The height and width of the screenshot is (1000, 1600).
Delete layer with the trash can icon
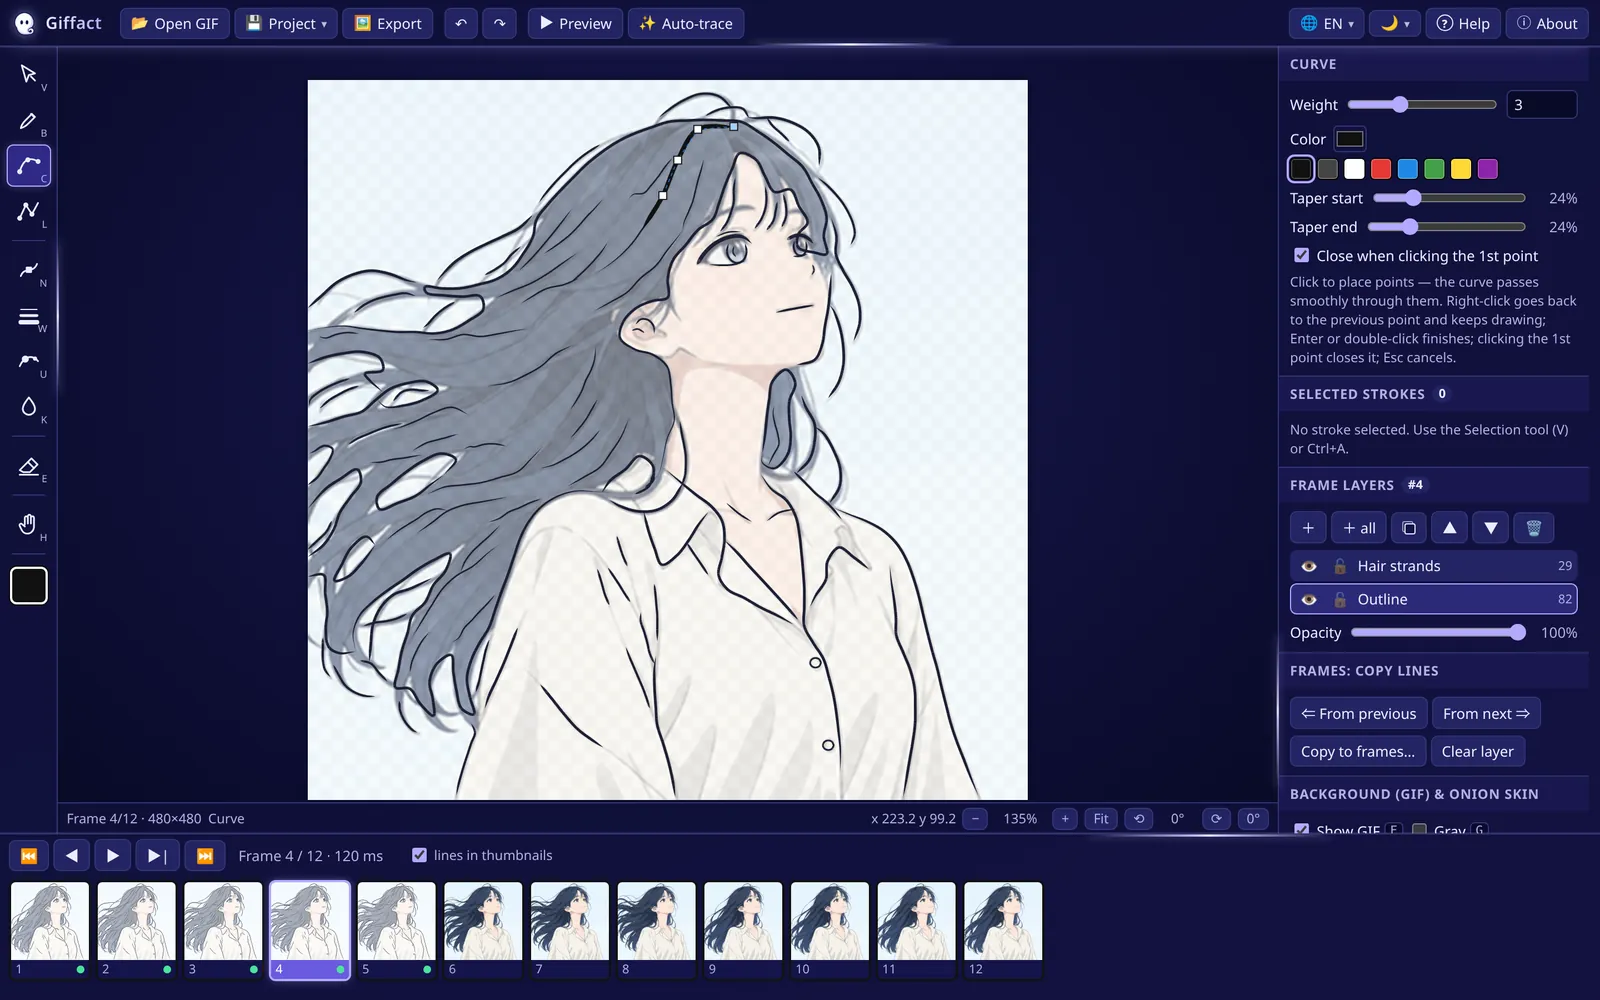point(1533,528)
